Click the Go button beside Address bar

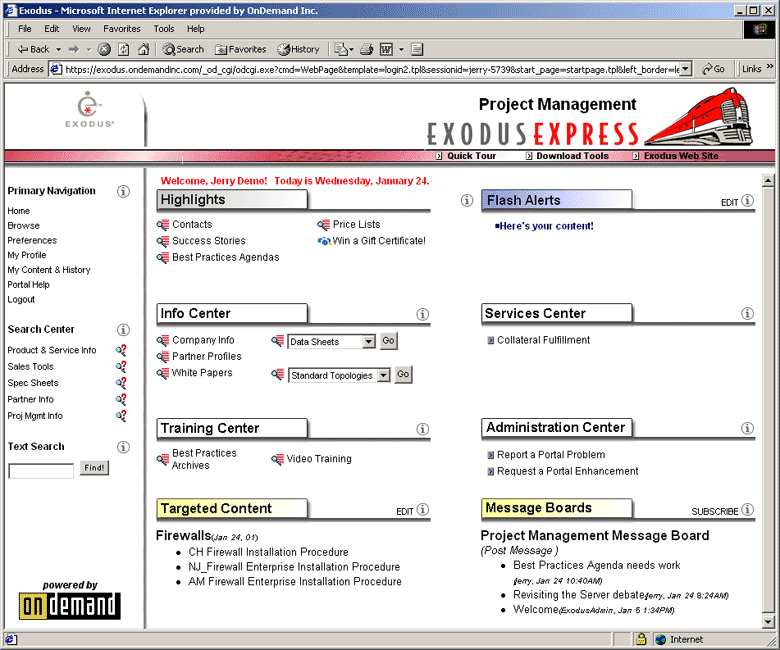(713, 69)
